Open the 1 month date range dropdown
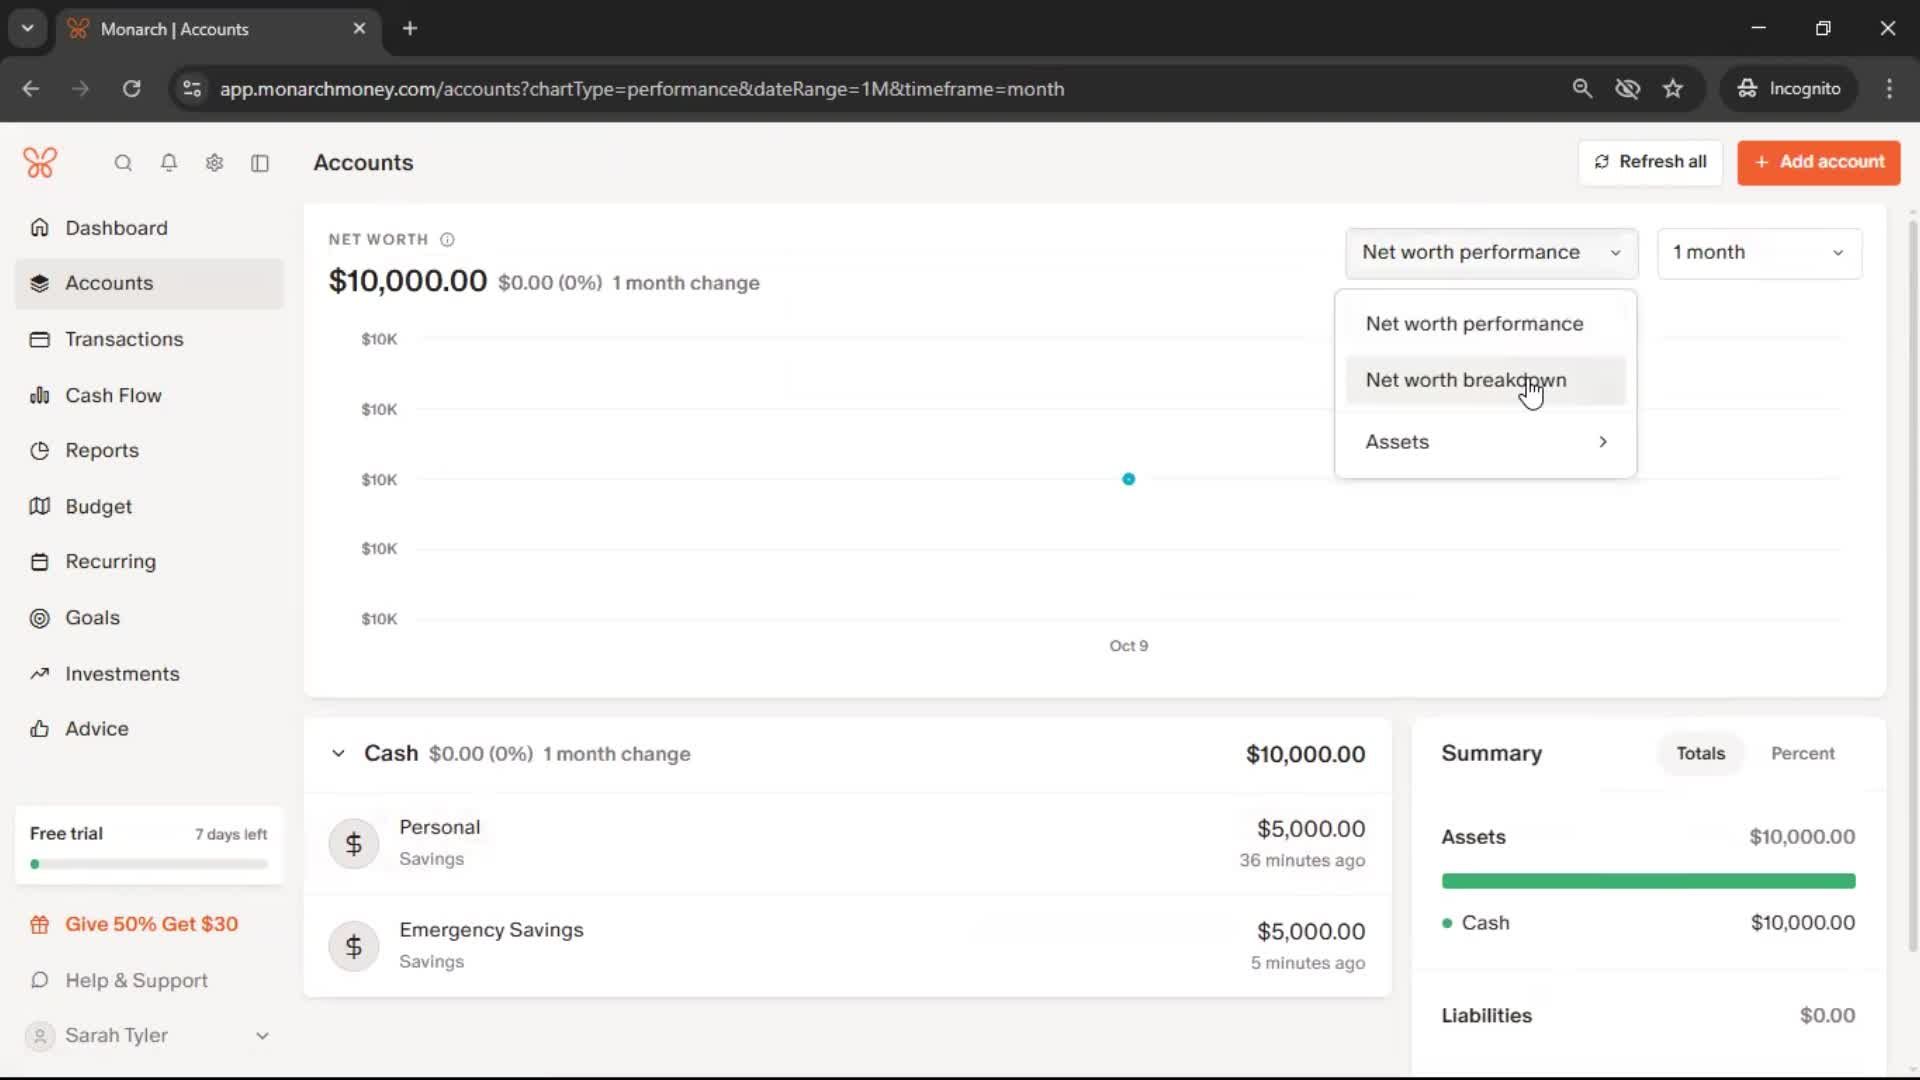Image resolution: width=1920 pixels, height=1080 pixels. [1759, 253]
